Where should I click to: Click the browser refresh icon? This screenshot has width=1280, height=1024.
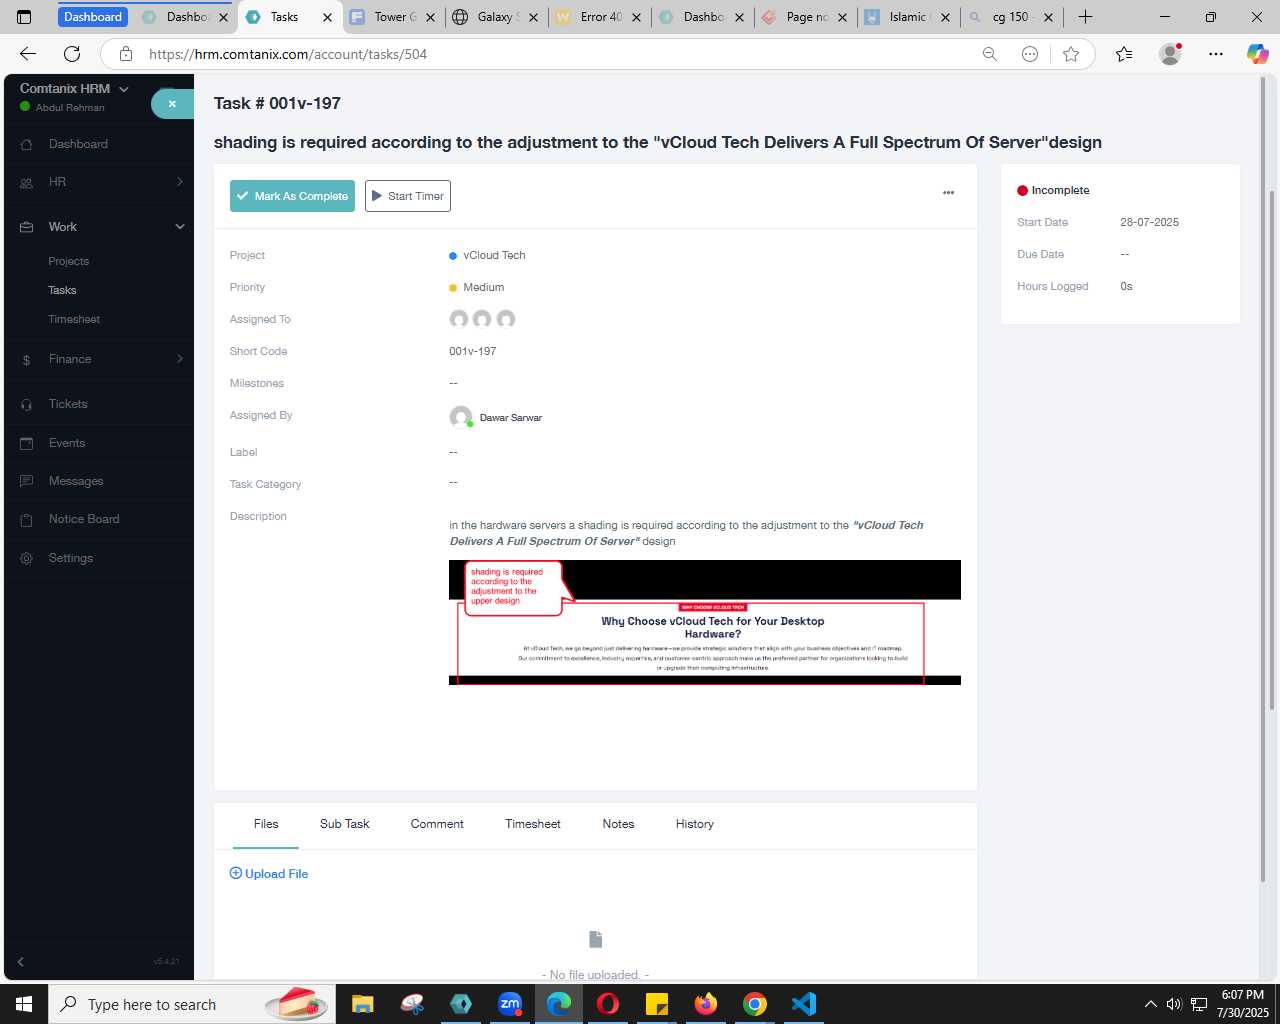tap(72, 54)
